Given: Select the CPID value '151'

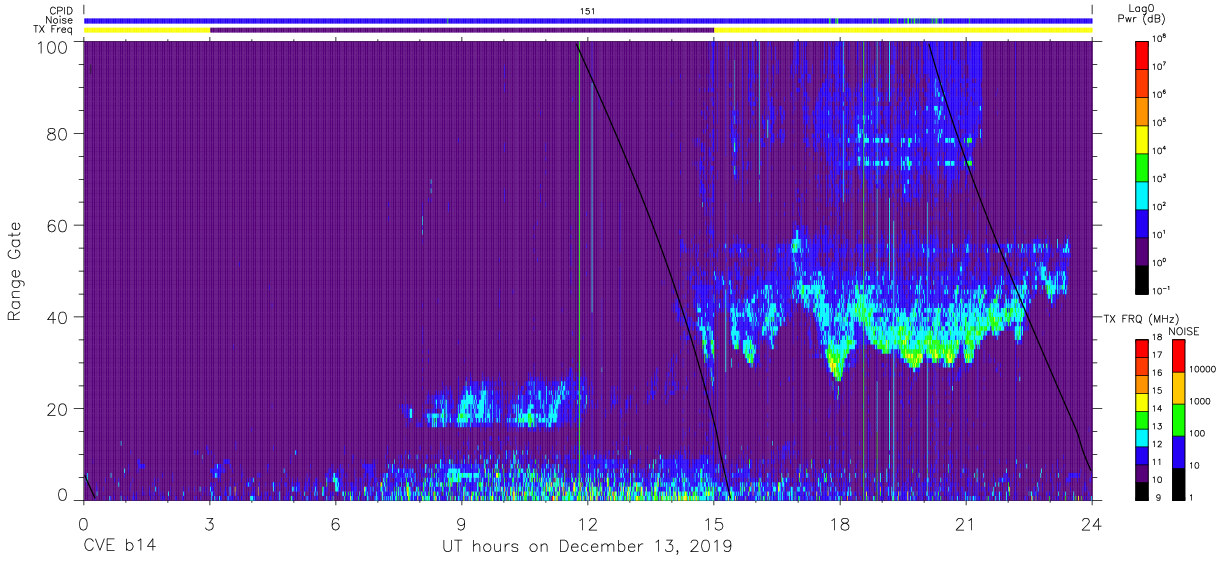Looking at the screenshot, I should click(587, 11).
